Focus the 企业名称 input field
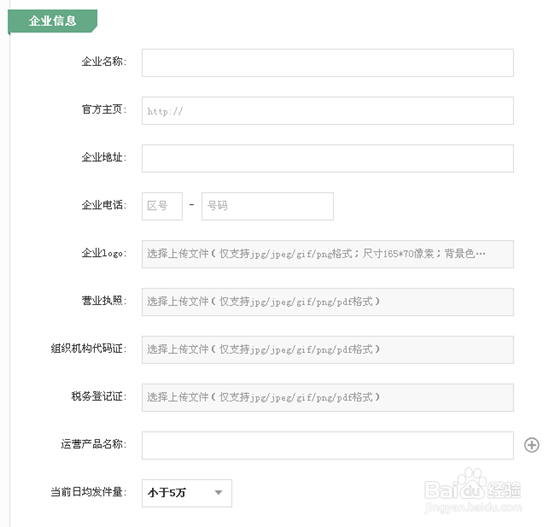 pos(328,63)
